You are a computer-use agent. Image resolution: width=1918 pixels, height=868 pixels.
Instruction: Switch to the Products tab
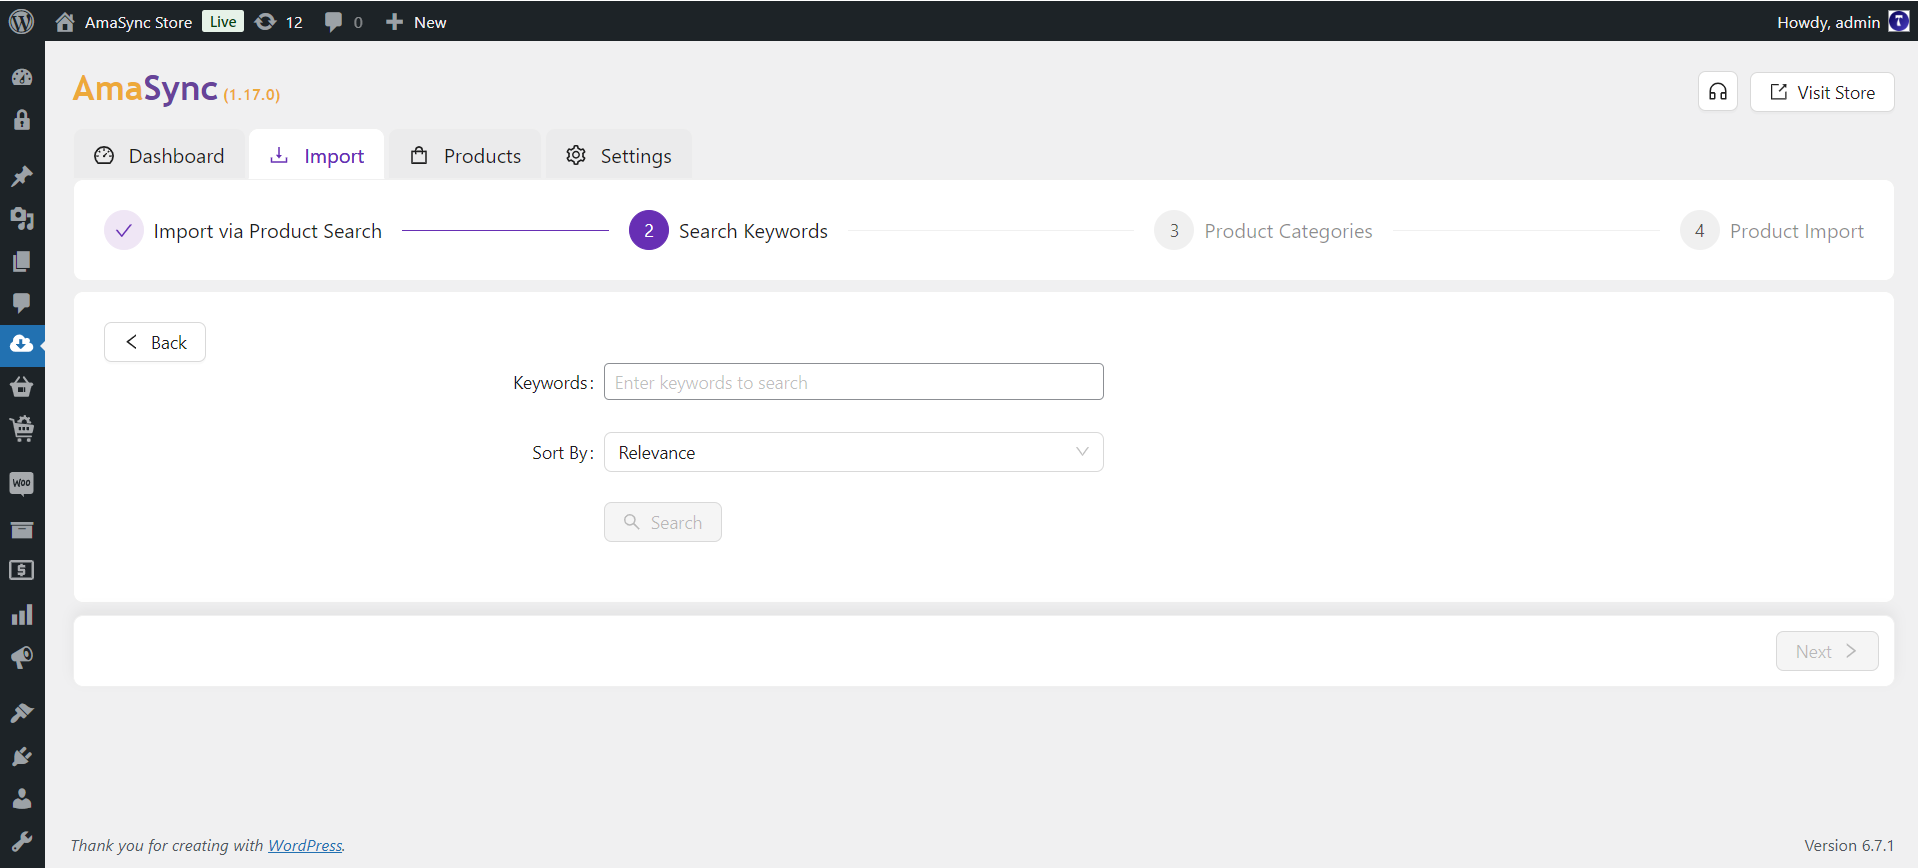tap(466, 156)
